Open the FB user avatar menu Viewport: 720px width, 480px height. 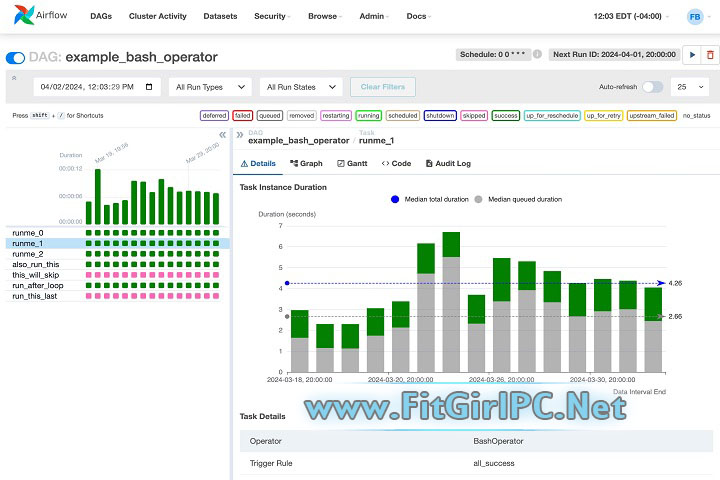[x=694, y=17]
